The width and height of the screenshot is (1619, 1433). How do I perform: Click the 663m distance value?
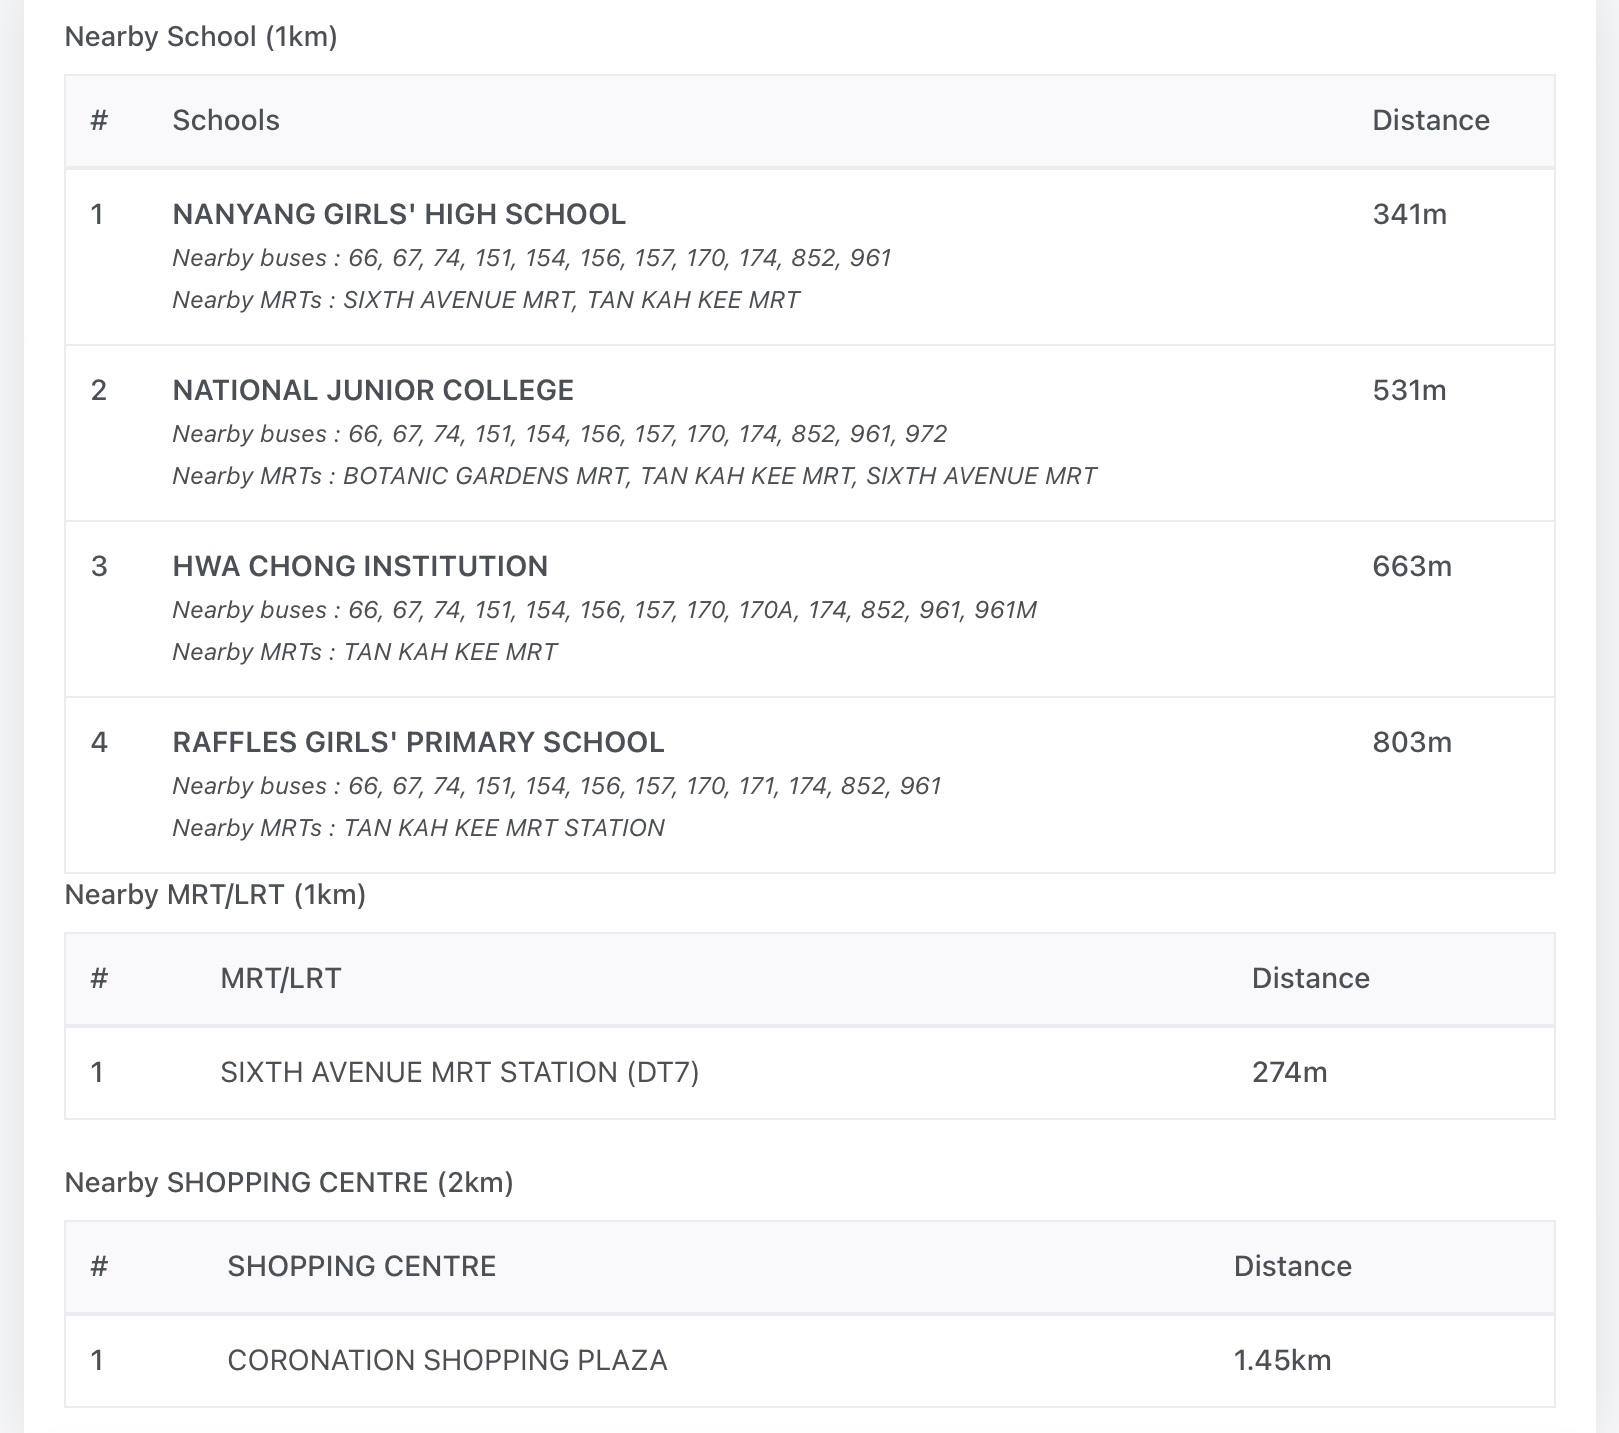coord(1411,566)
